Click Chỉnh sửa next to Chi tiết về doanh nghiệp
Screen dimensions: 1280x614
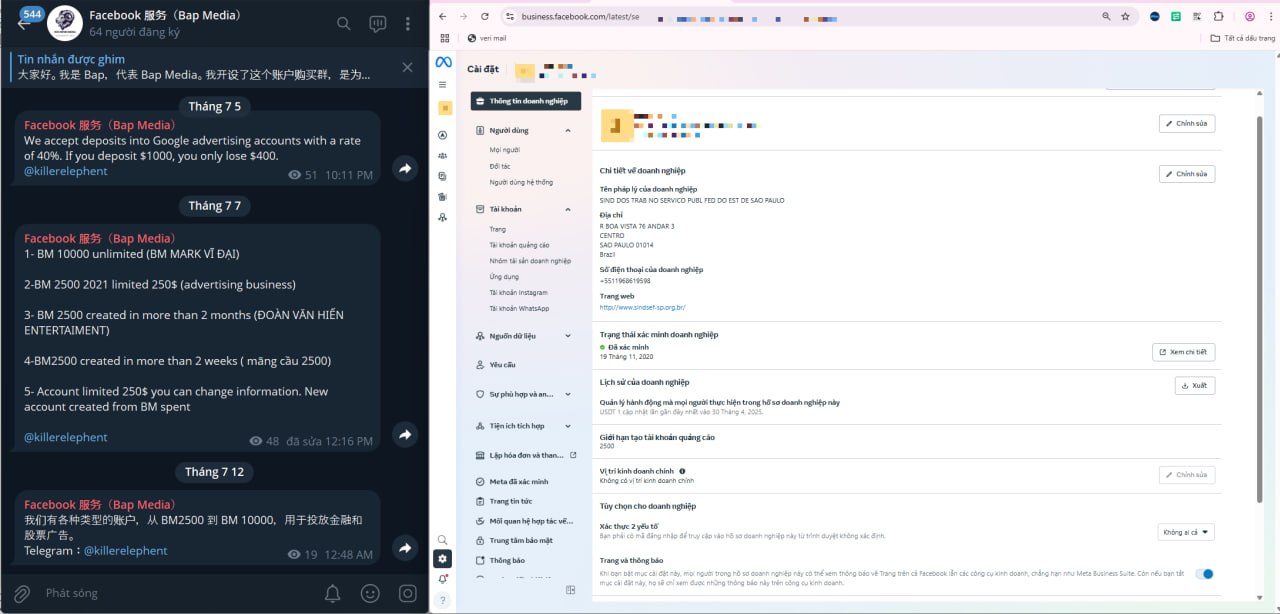[x=1187, y=174]
